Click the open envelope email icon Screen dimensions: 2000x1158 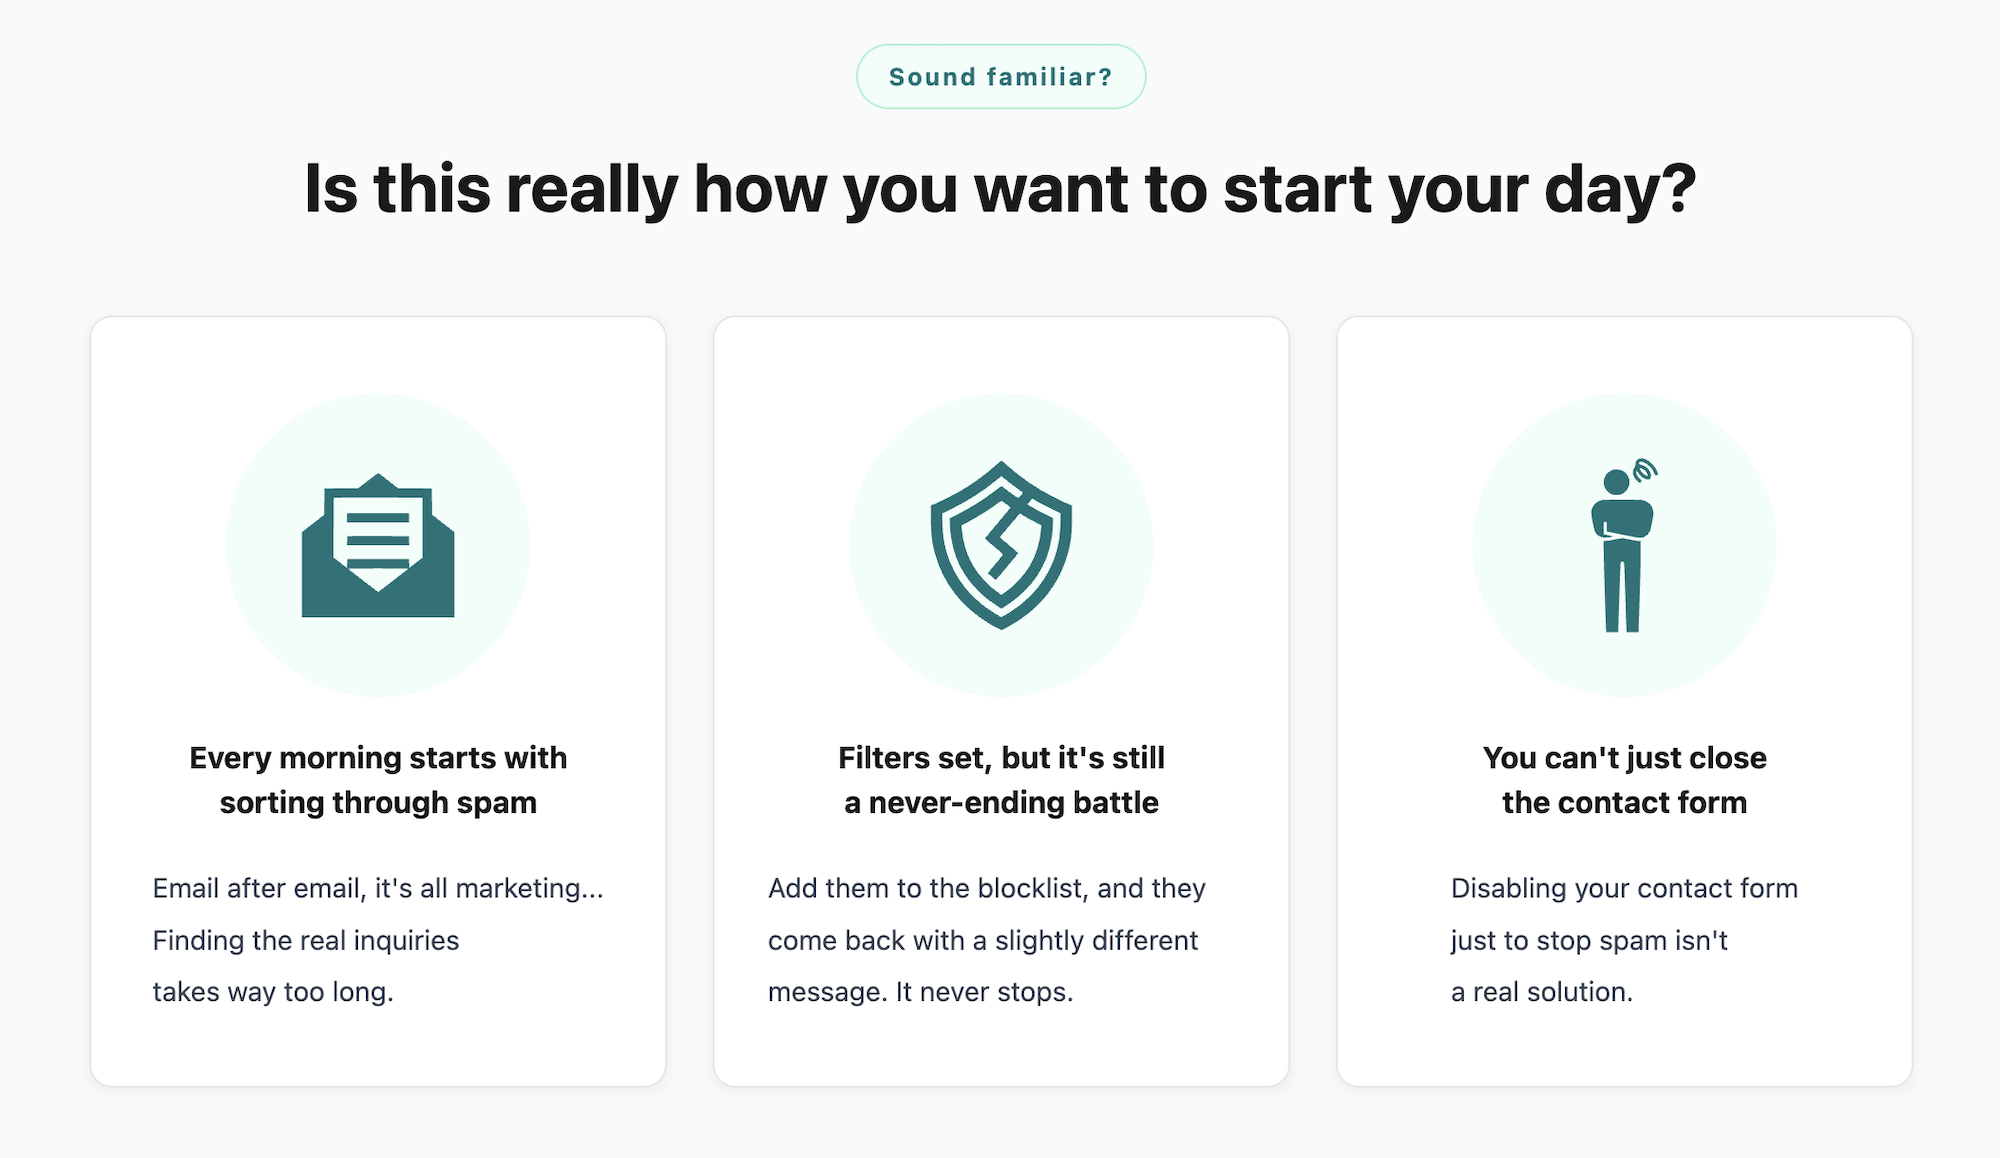(378, 545)
